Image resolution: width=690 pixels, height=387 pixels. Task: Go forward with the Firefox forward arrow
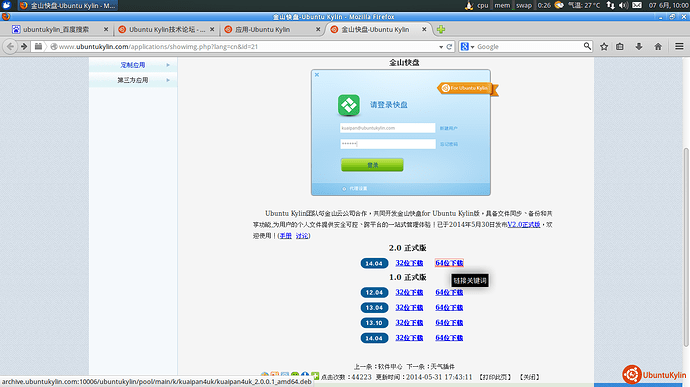click(24, 46)
